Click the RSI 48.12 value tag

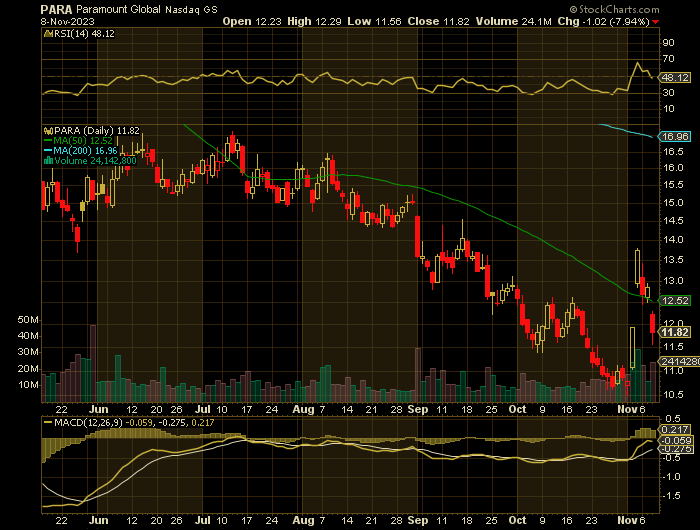(675, 78)
